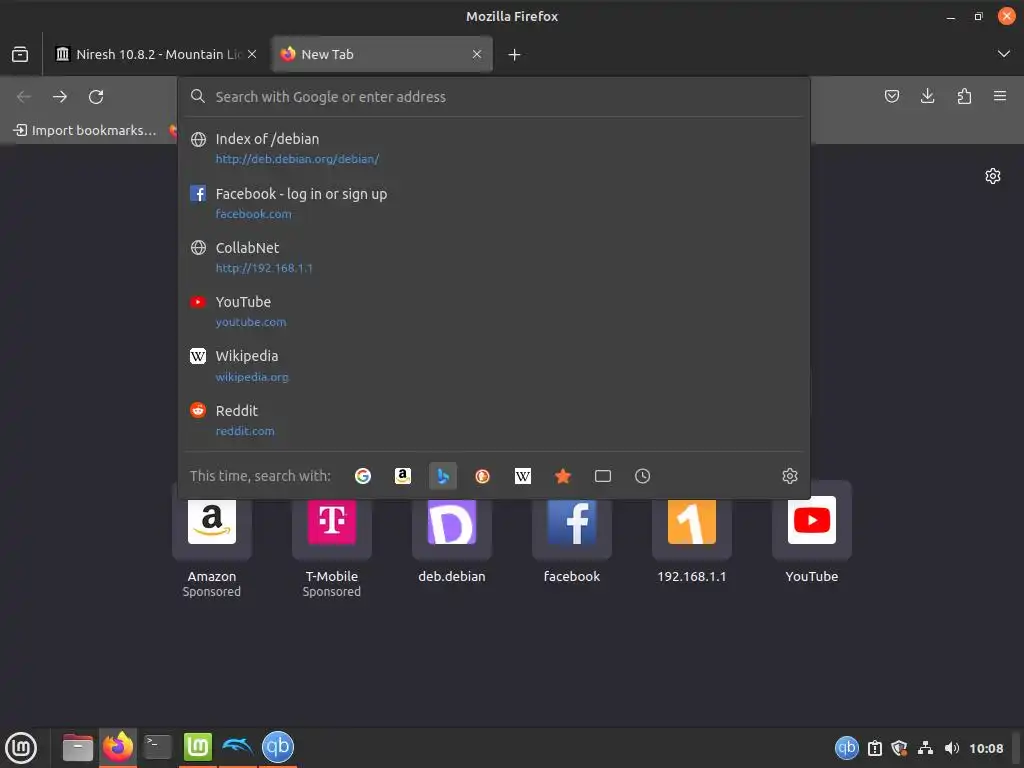Personalize new tab gear icon
Viewport: 1024px width, 768px height.
tap(993, 176)
